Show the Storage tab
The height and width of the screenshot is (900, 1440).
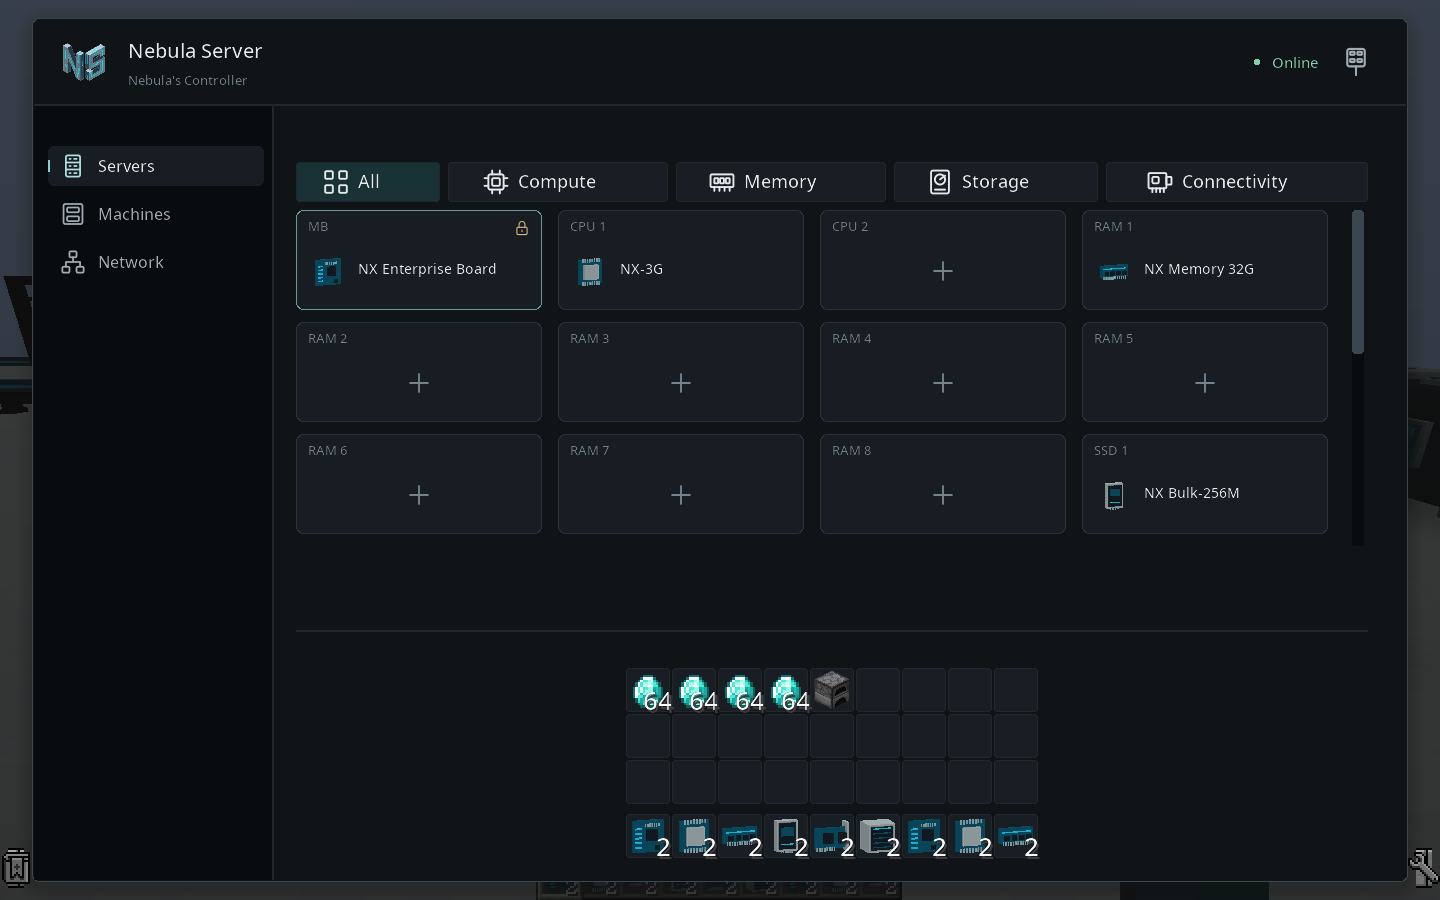coord(996,182)
